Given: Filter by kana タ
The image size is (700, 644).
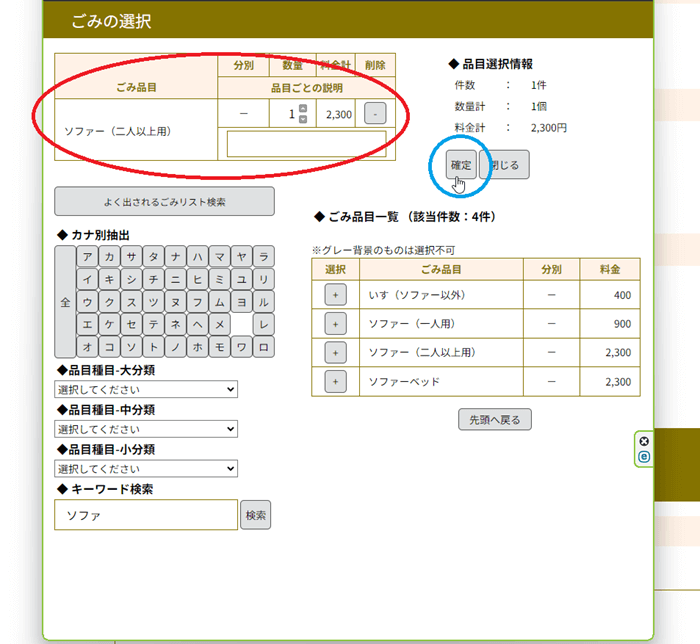Looking at the screenshot, I should coord(154,257).
